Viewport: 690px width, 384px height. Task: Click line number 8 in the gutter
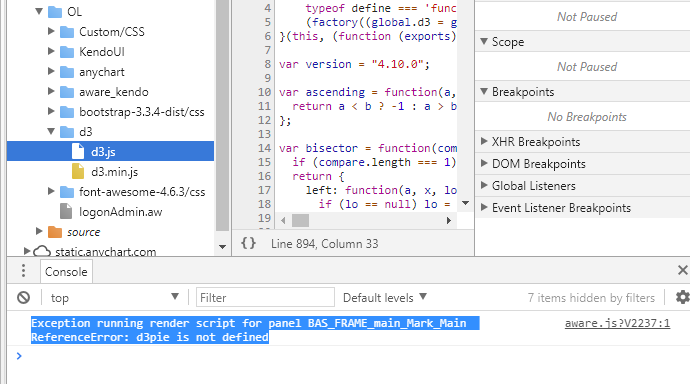[268, 64]
